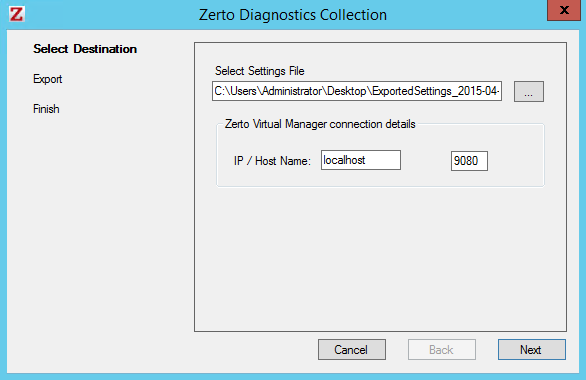
Task: Open file browser with the ellipsis button
Action: coord(528,91)
